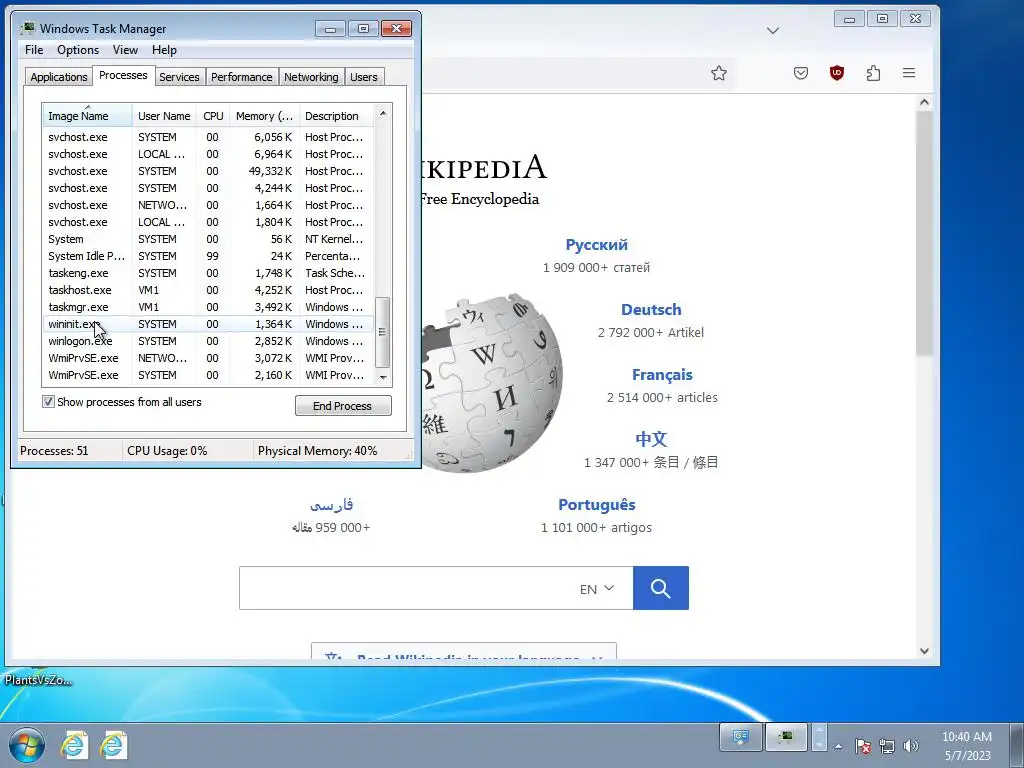Click the process list scroll up arrow

[x=383, y=114]
